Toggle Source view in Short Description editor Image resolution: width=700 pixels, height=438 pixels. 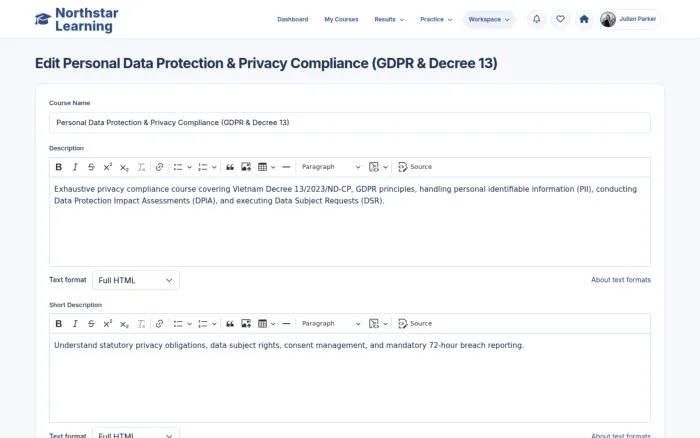[415, 324]
